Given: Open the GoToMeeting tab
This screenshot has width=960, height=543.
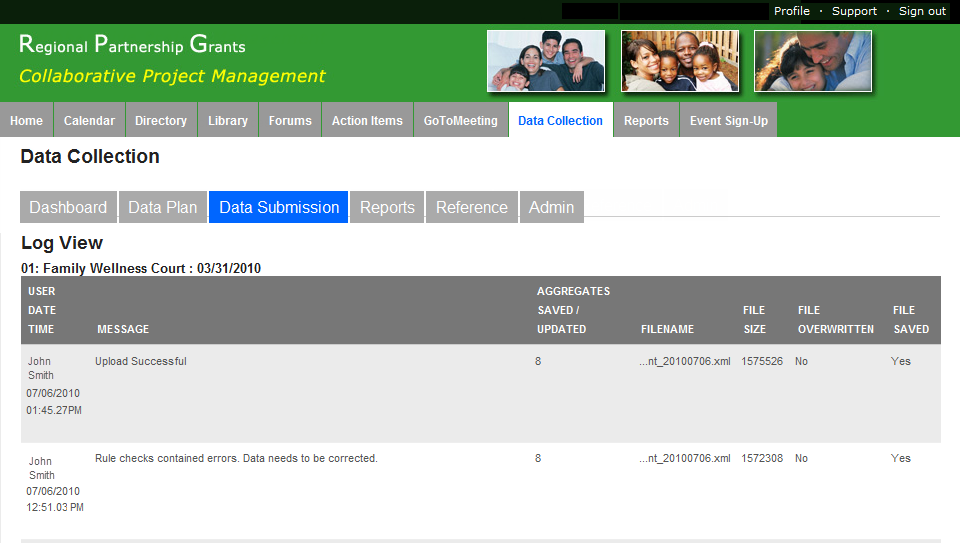Looking at the screenshot, I should 460,121.
